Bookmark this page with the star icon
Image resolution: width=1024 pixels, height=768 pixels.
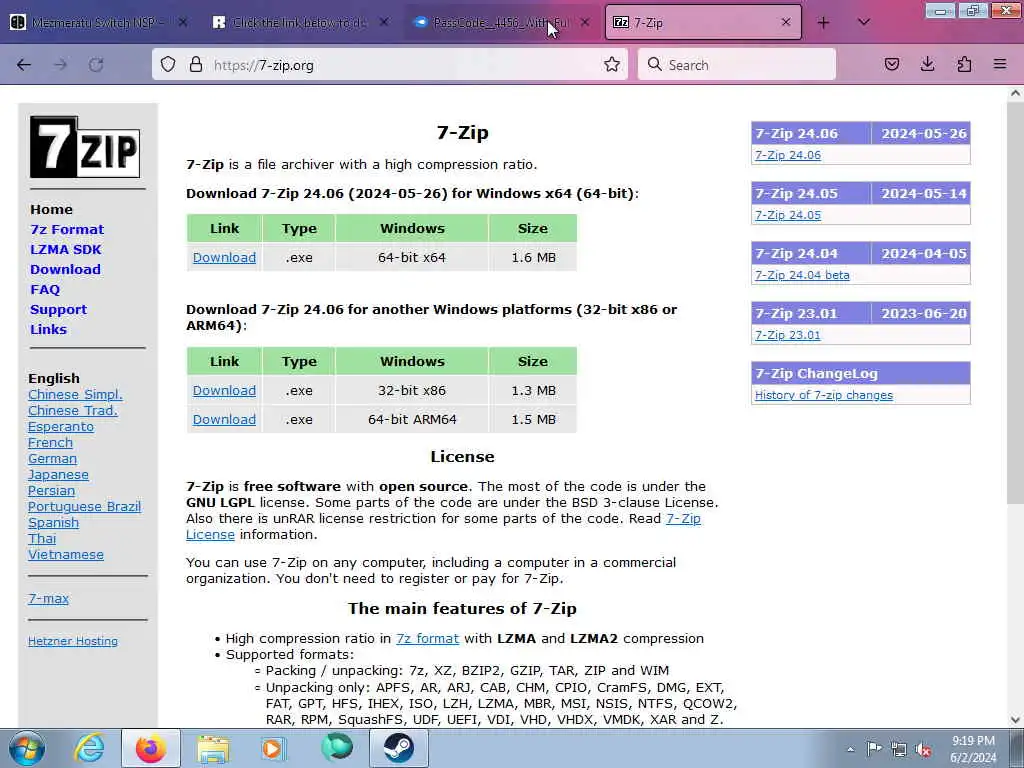(x=612, y=65)
